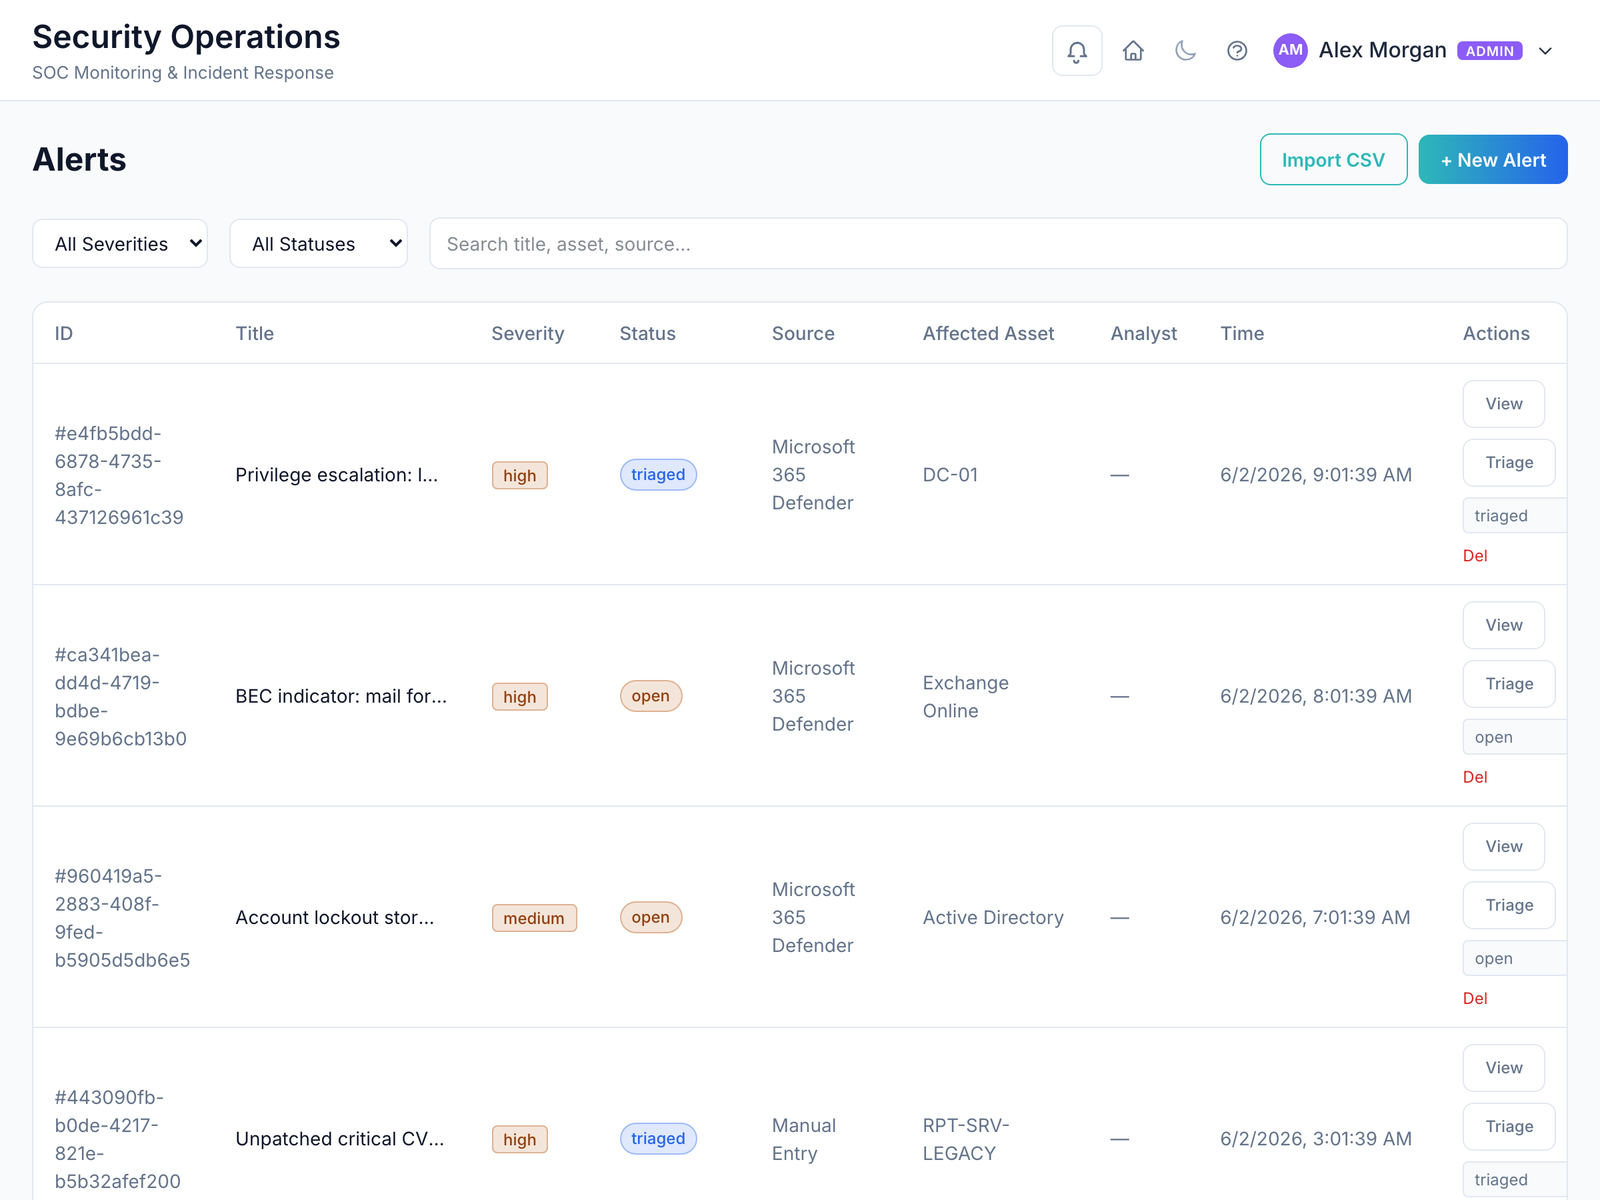Open status select for Exchange Online alert
1600x1200 pixels.
(1514, 737)
